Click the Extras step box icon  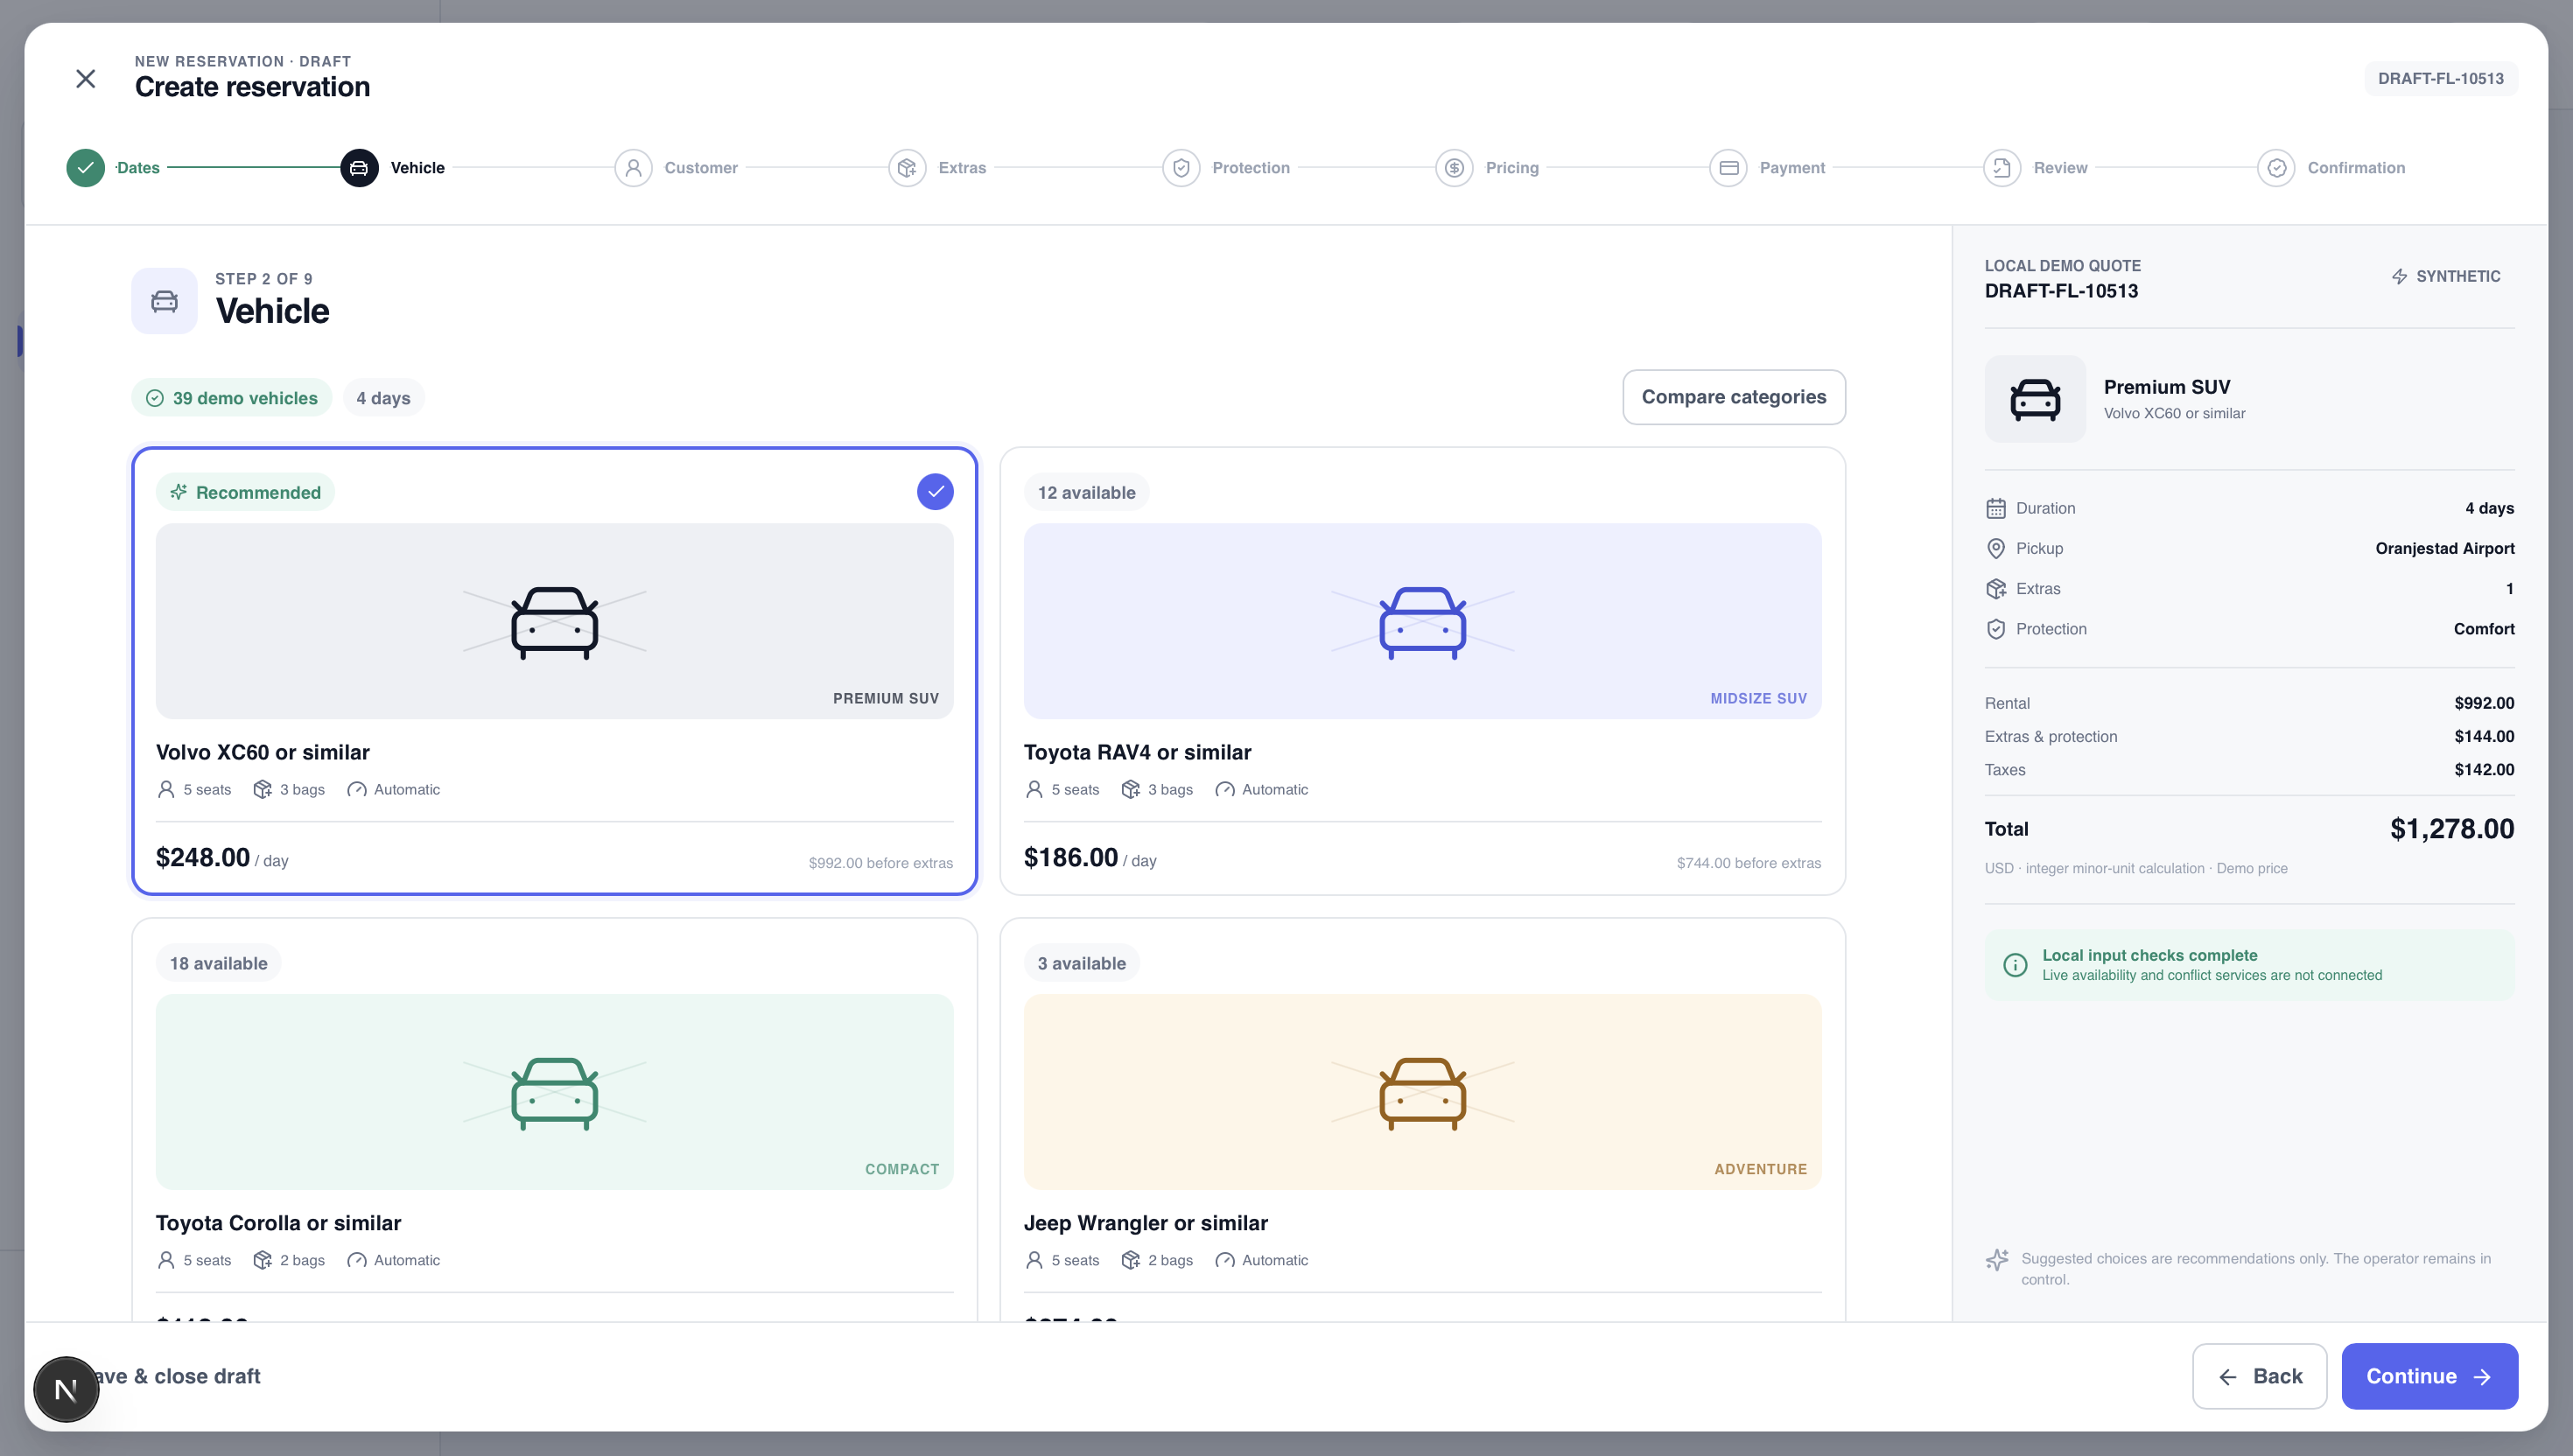[x=907, y=168]
